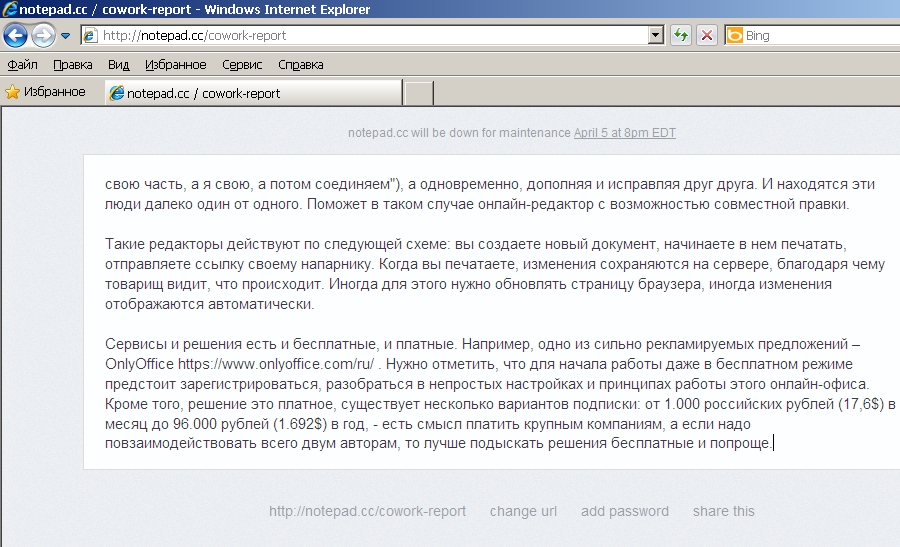
Task: Select the notepad.cc / cowork-report tab
Action: [253, 93]
